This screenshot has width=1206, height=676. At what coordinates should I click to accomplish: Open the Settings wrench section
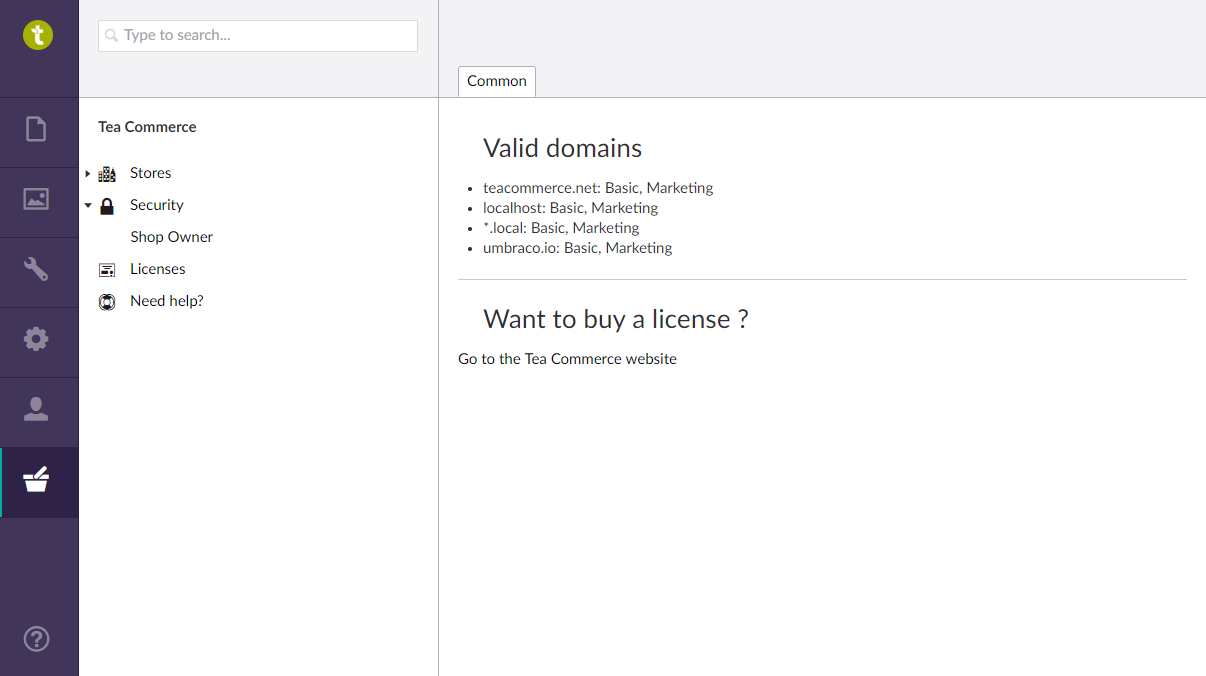pos(36,268)
